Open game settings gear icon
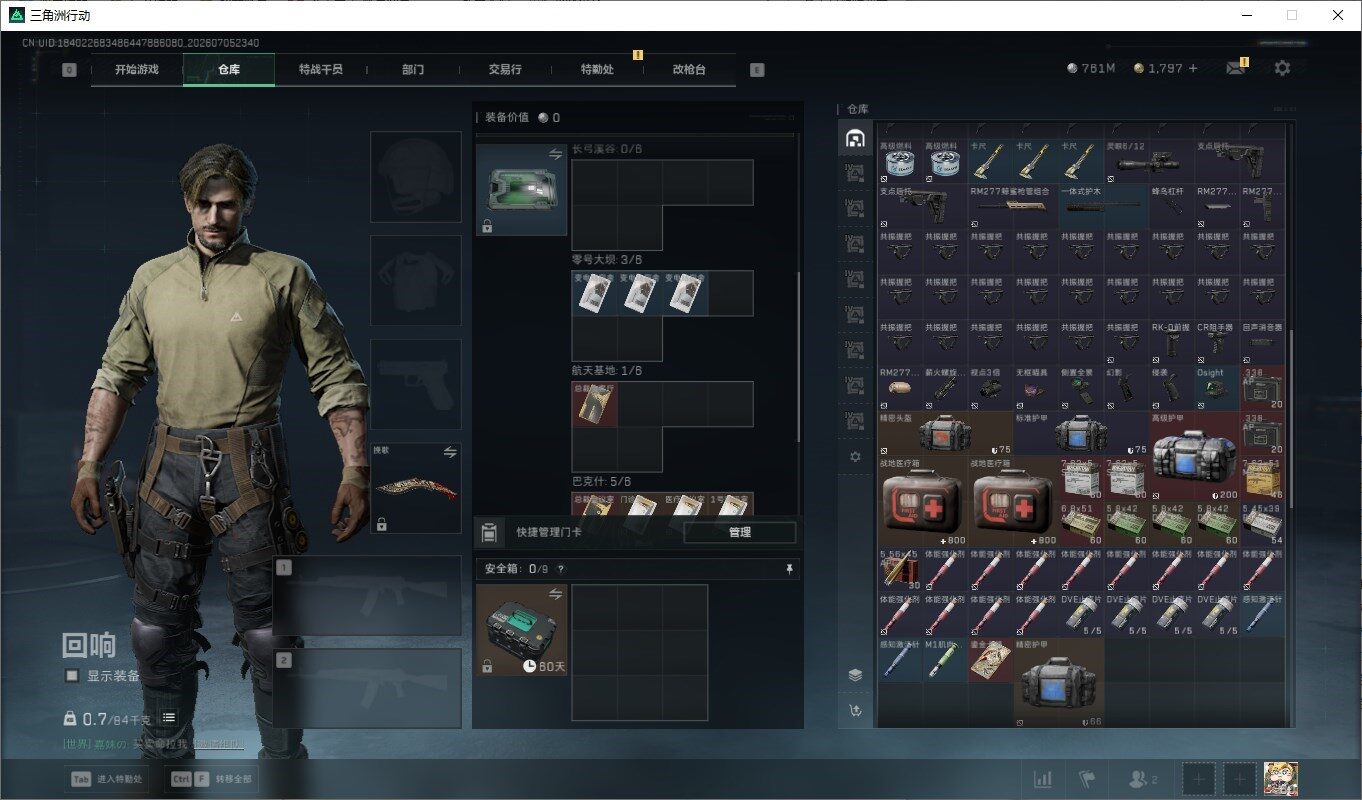 [1282, 68]
